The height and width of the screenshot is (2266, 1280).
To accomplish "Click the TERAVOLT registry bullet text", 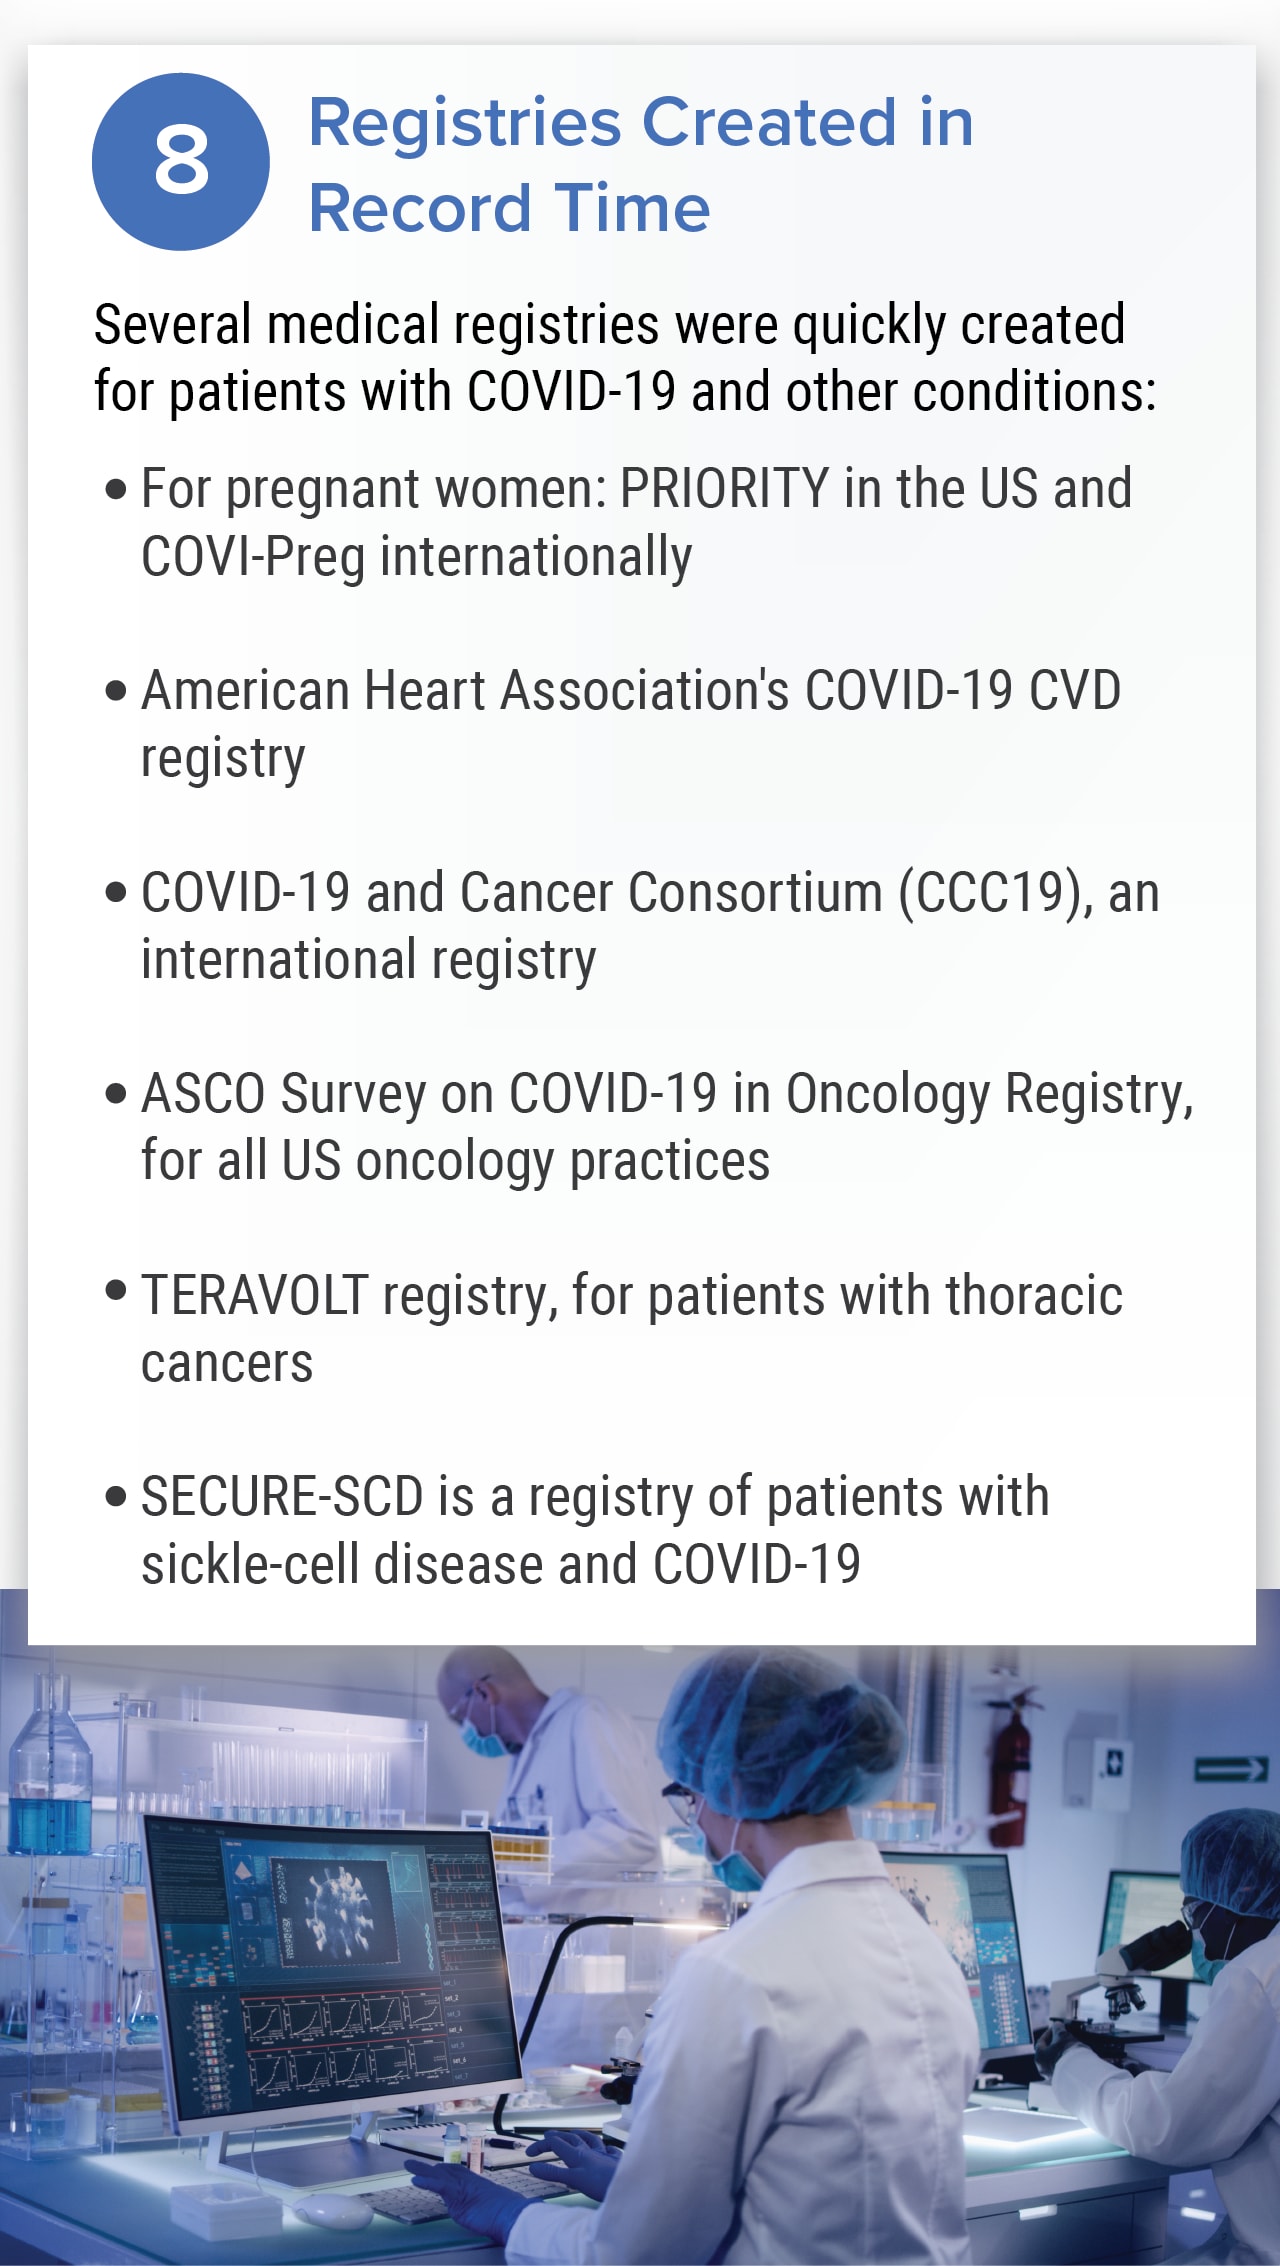I will [x=632, y=1329].
